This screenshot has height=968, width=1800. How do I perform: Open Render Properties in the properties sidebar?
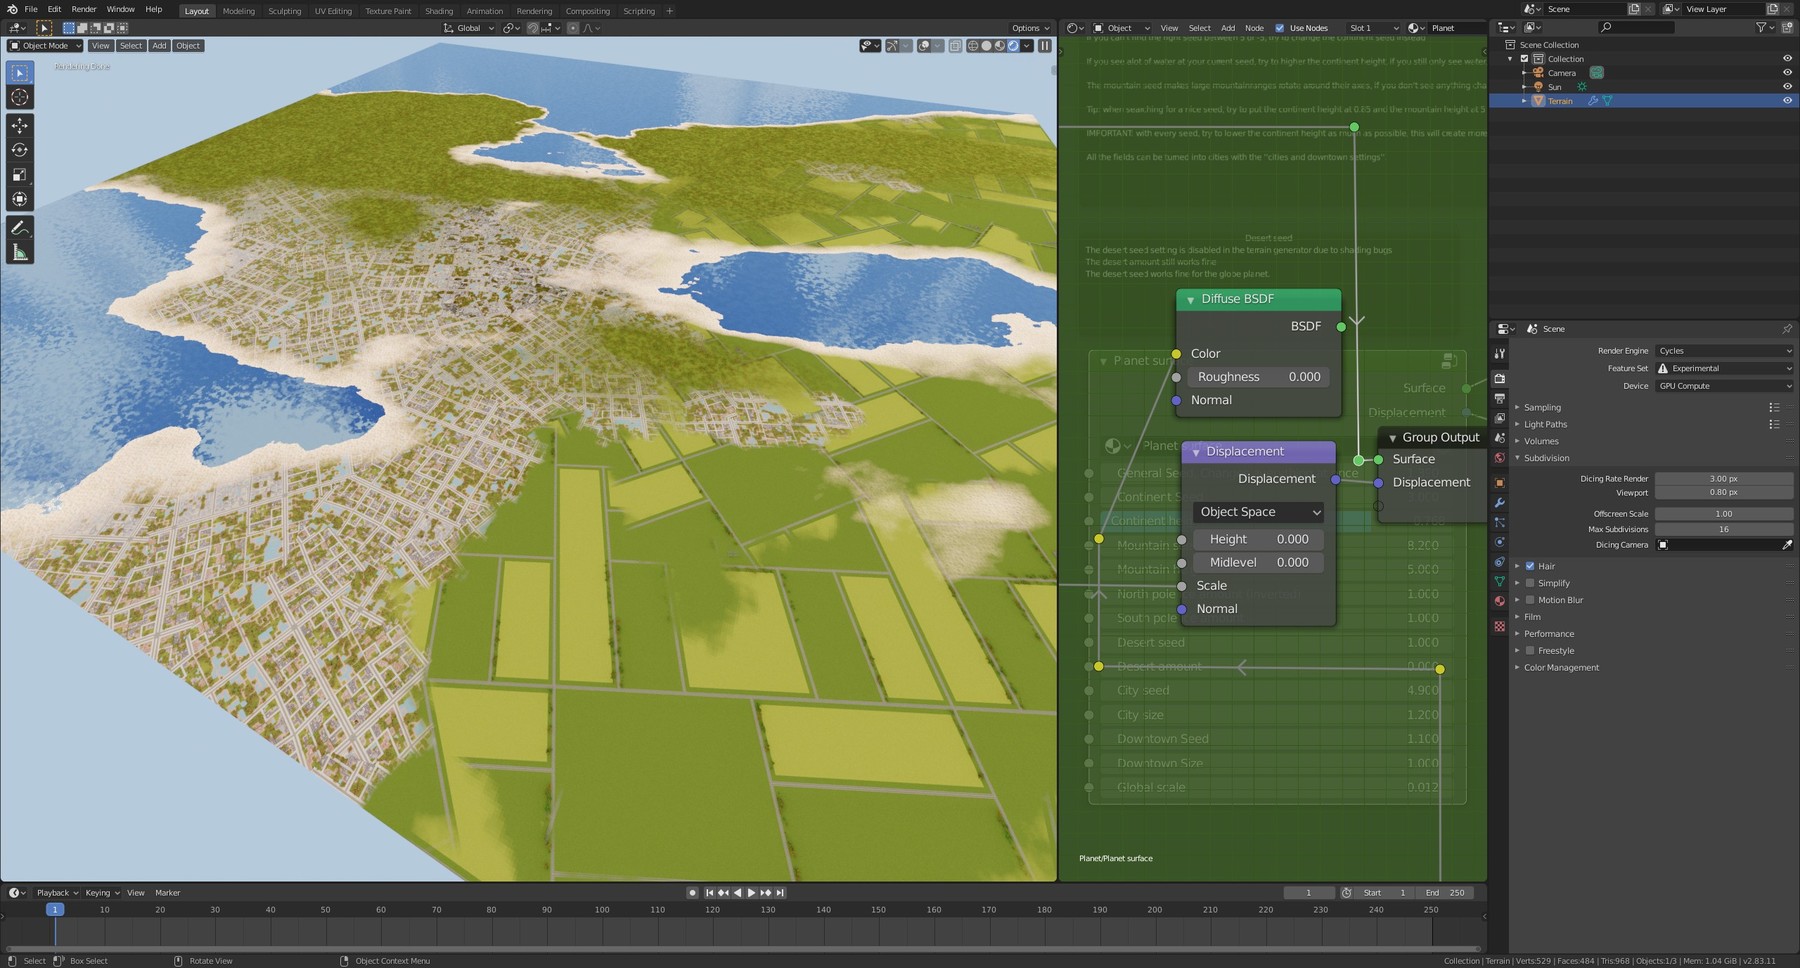(1499, 378)
